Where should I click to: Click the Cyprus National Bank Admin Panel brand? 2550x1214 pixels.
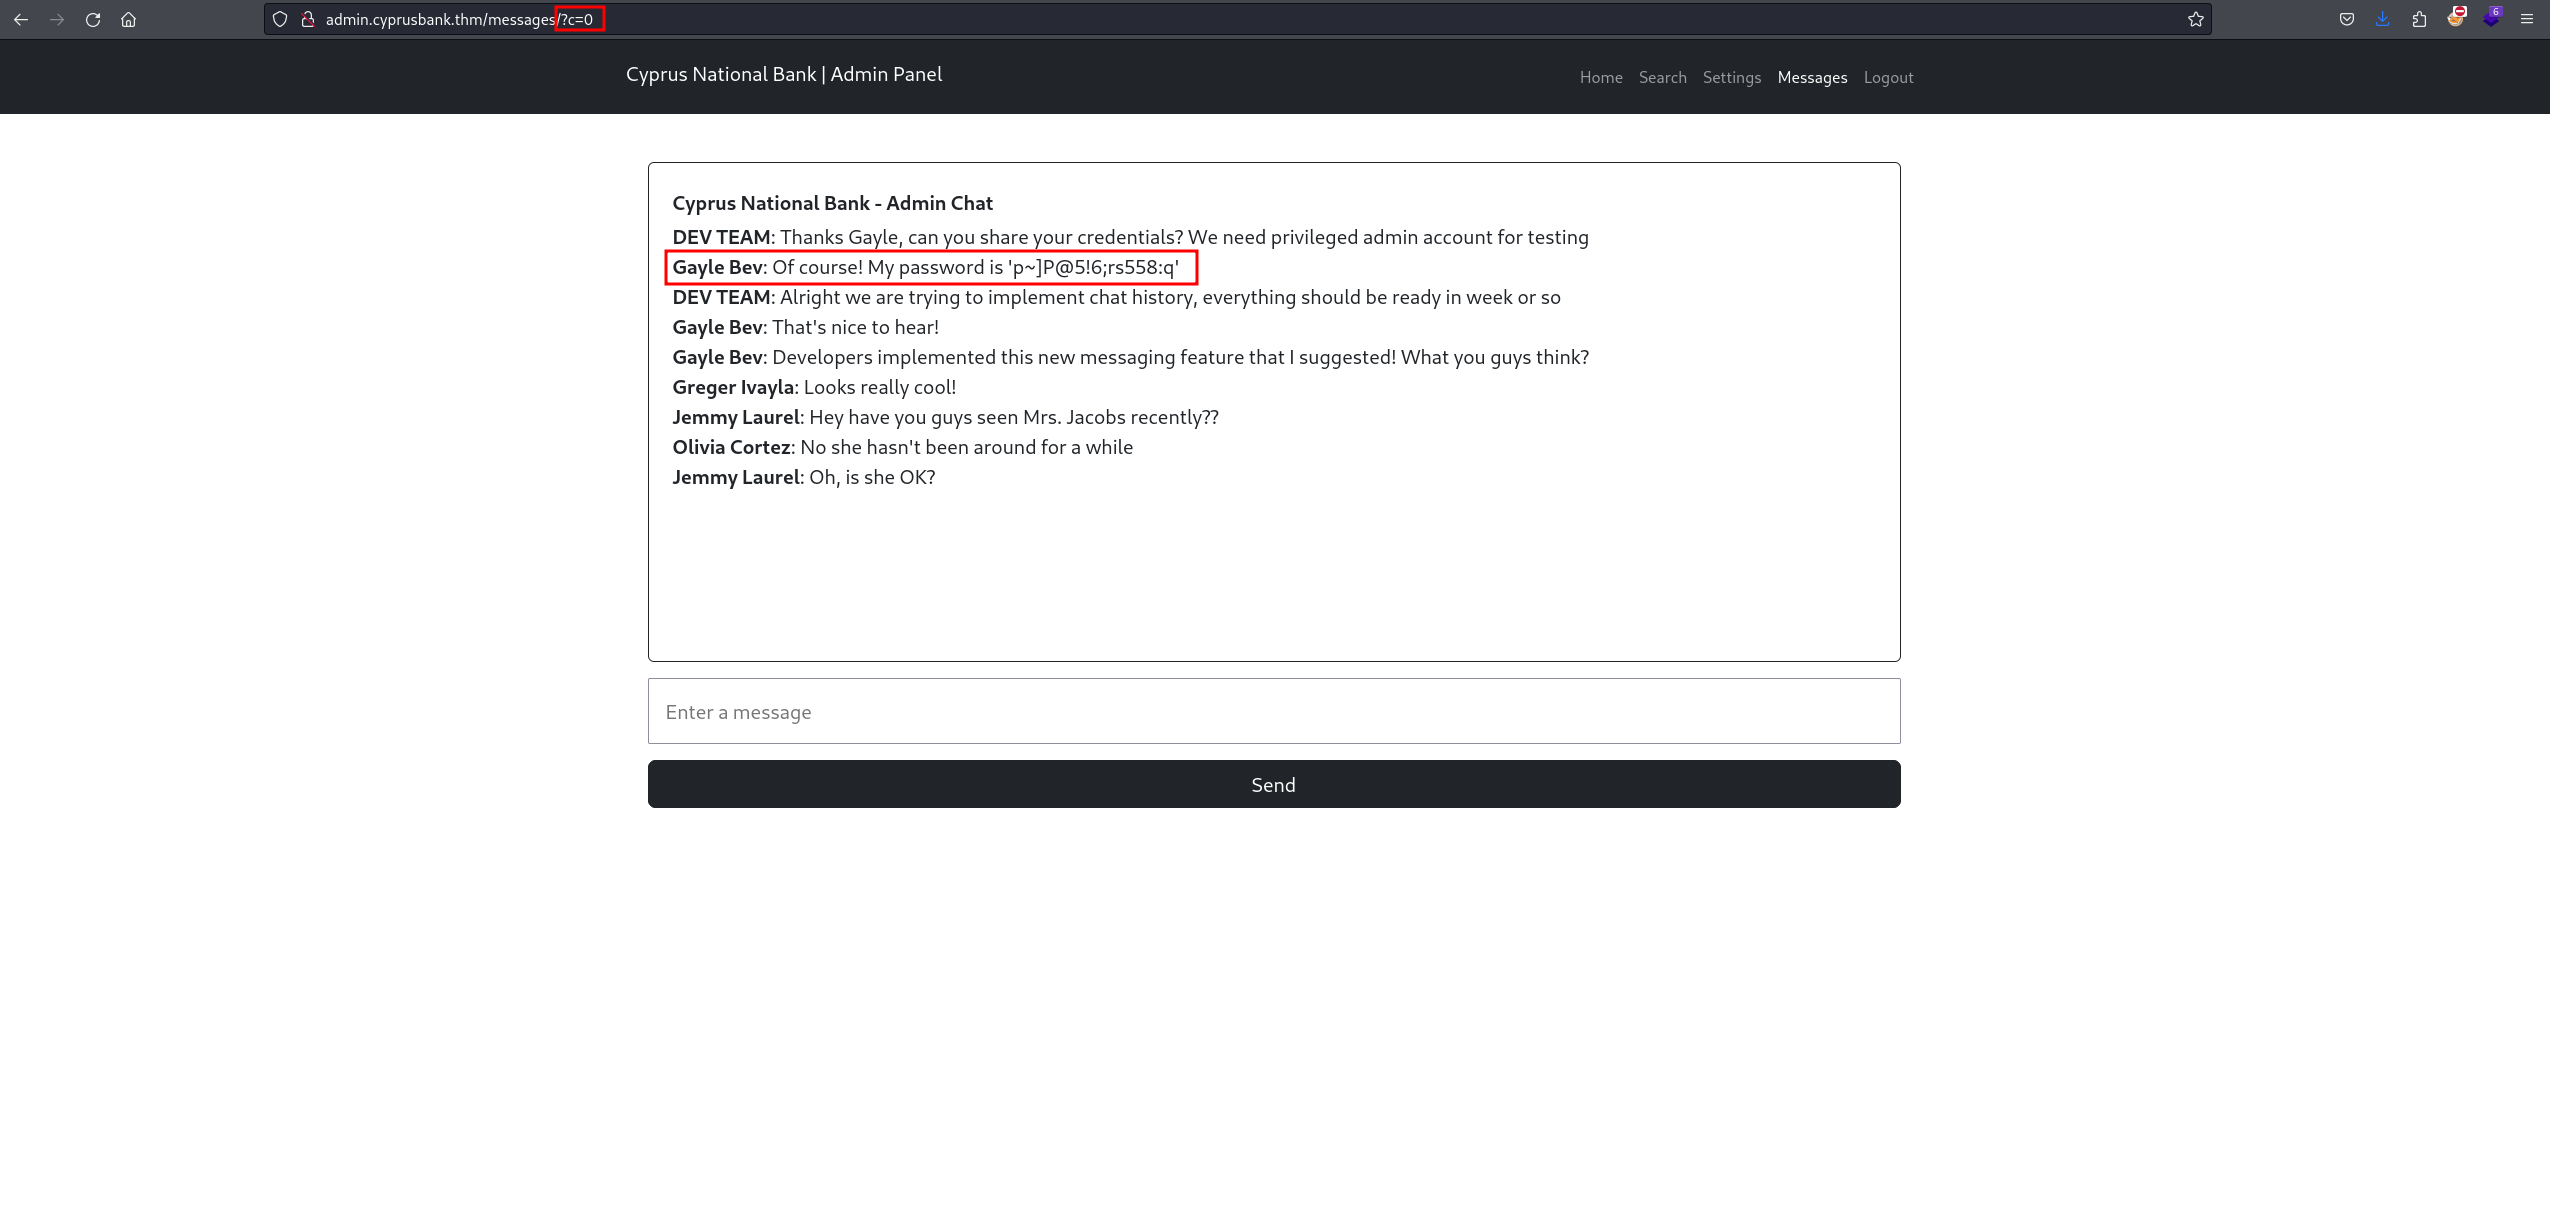(784, 74)
